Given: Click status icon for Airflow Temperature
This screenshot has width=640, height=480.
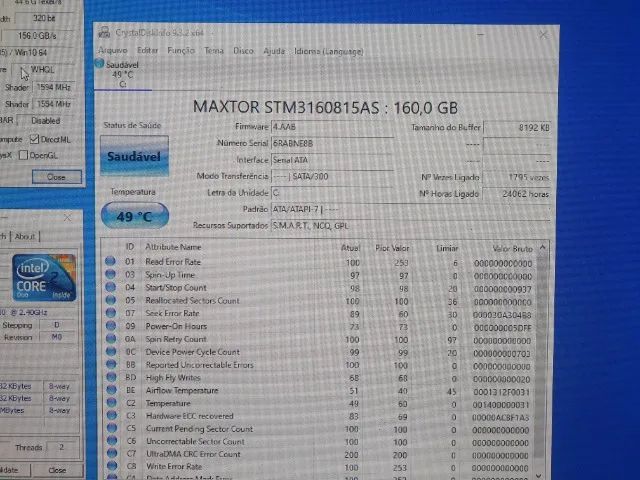Looking at the screenshot, I should 111,390.
